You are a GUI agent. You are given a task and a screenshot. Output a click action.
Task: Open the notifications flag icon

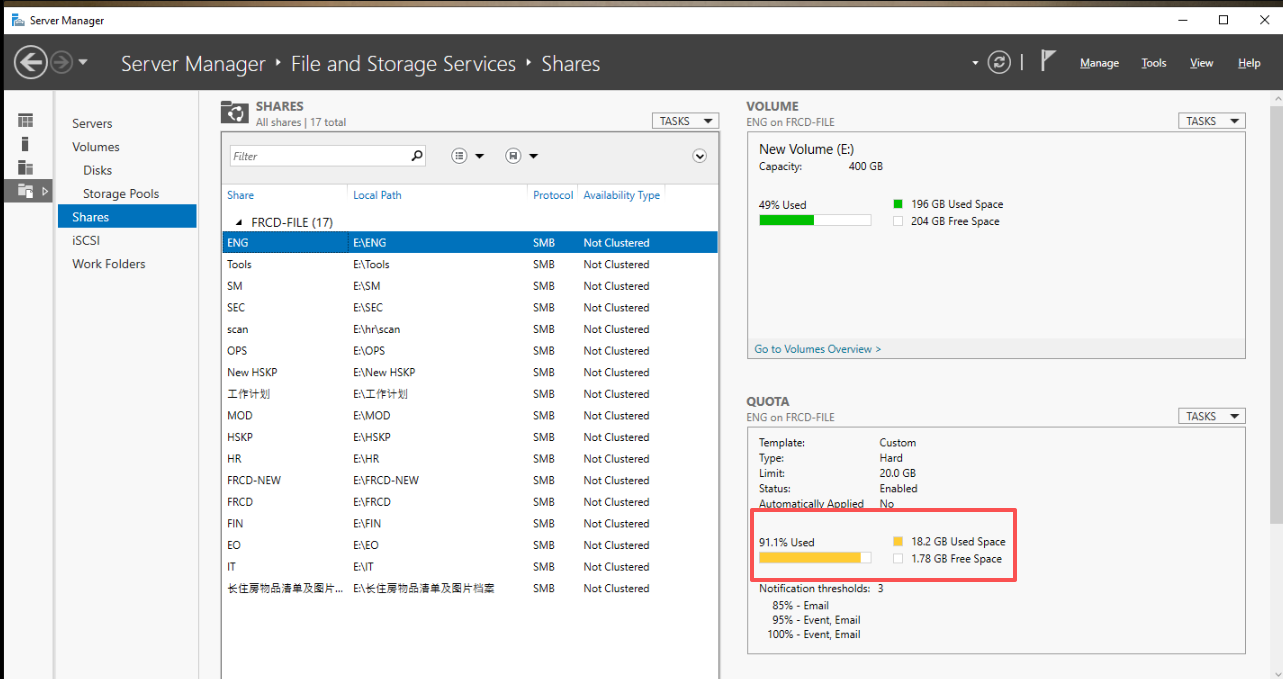tap(1047, 61)
